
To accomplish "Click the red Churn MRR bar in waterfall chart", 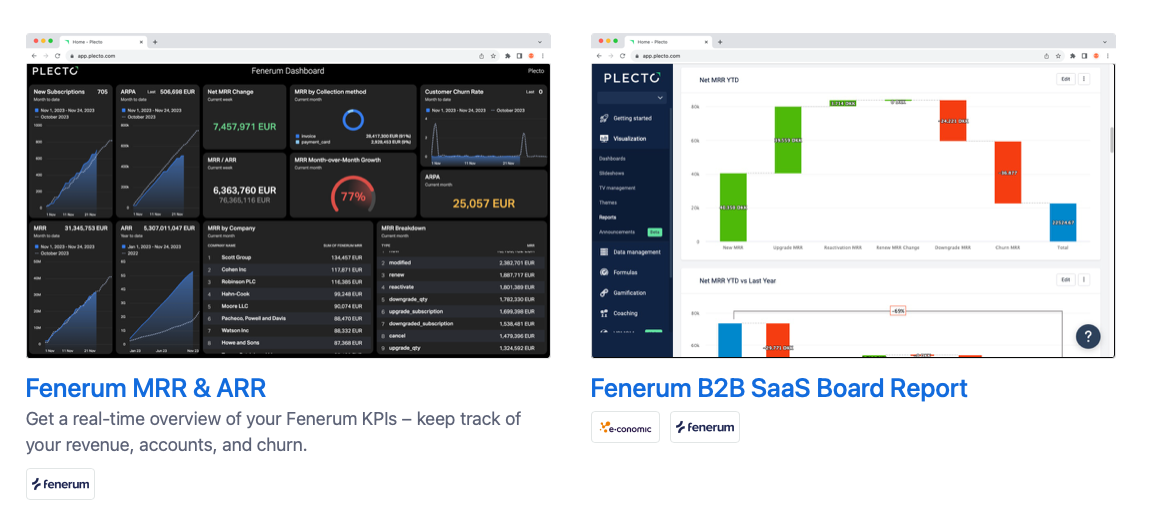I will [x=1008, y=173].
